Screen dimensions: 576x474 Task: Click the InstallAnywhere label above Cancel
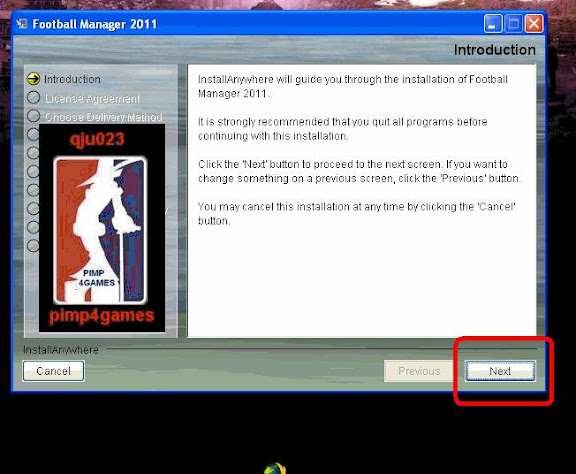(x=61, y=350)
